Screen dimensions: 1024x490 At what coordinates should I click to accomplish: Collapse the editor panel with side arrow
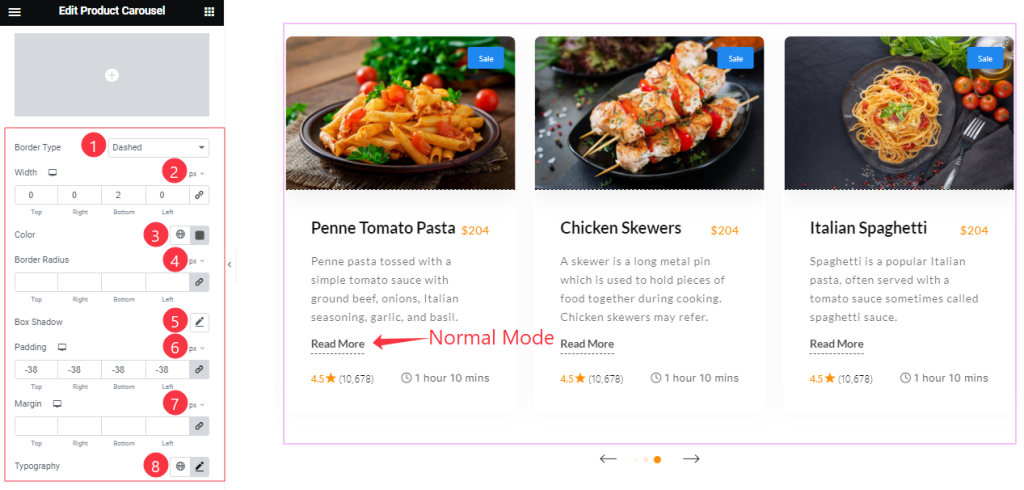(229, 264)
